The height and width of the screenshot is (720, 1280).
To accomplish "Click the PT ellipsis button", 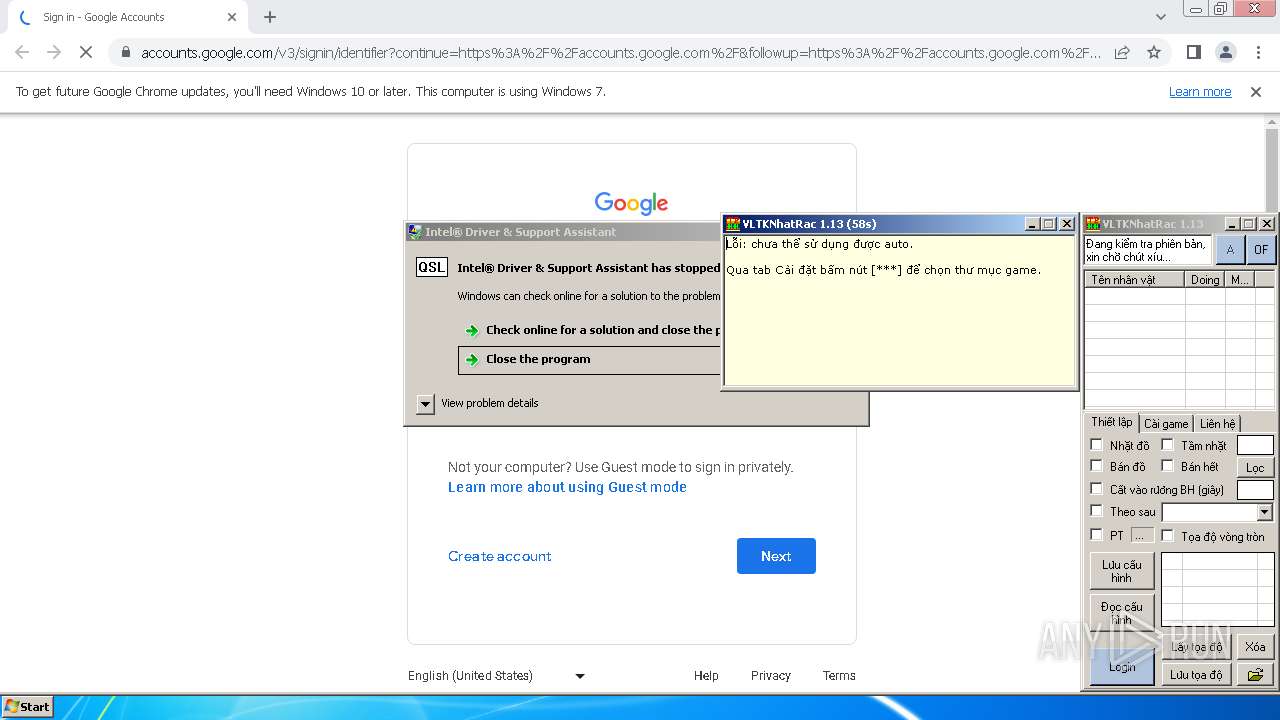I will click(x=1143, y=535).
